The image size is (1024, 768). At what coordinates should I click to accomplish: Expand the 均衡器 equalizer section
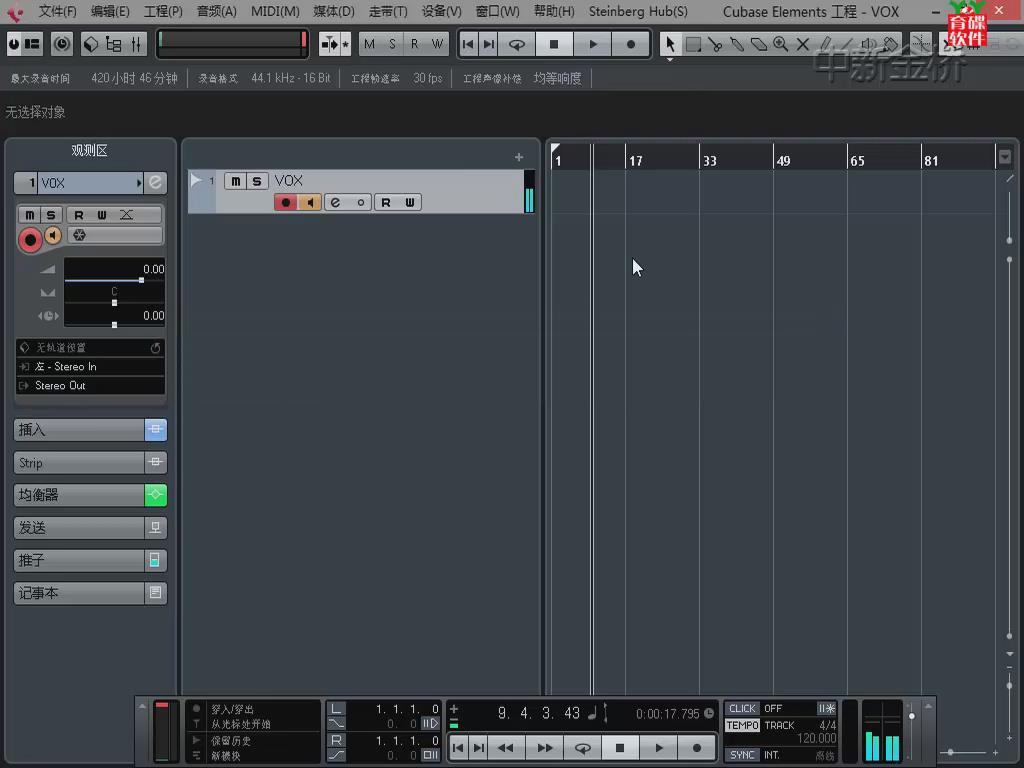point(79,495)
